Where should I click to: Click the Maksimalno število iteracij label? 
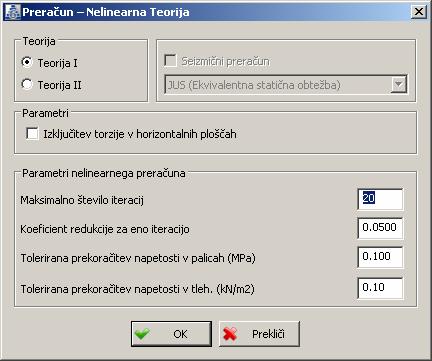(82, 200)
